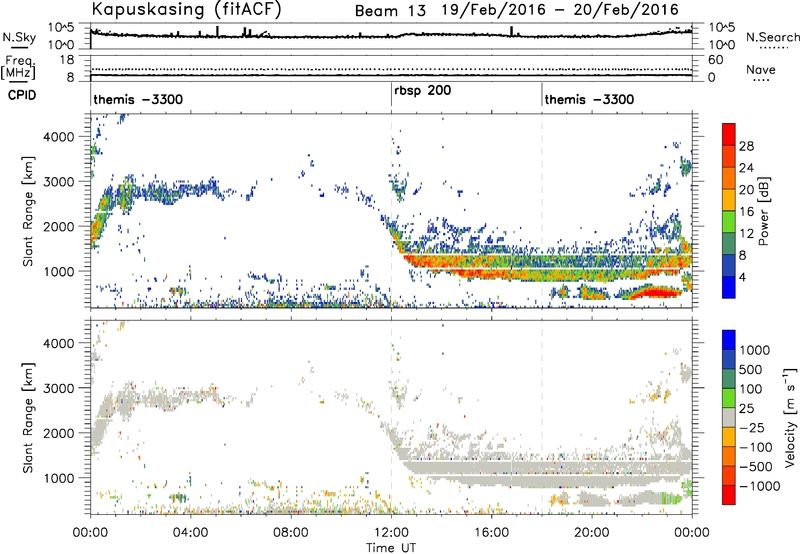Click the 'Nave' legend label
800x554 pixels.
coord(761,69)
